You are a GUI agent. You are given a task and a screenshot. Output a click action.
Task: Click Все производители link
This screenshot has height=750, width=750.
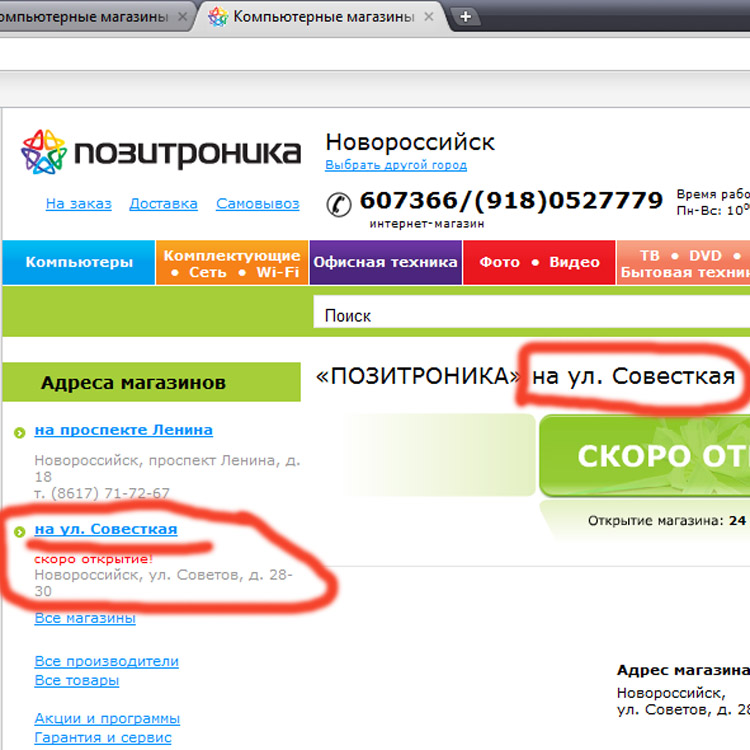click(x=106, y=661)
